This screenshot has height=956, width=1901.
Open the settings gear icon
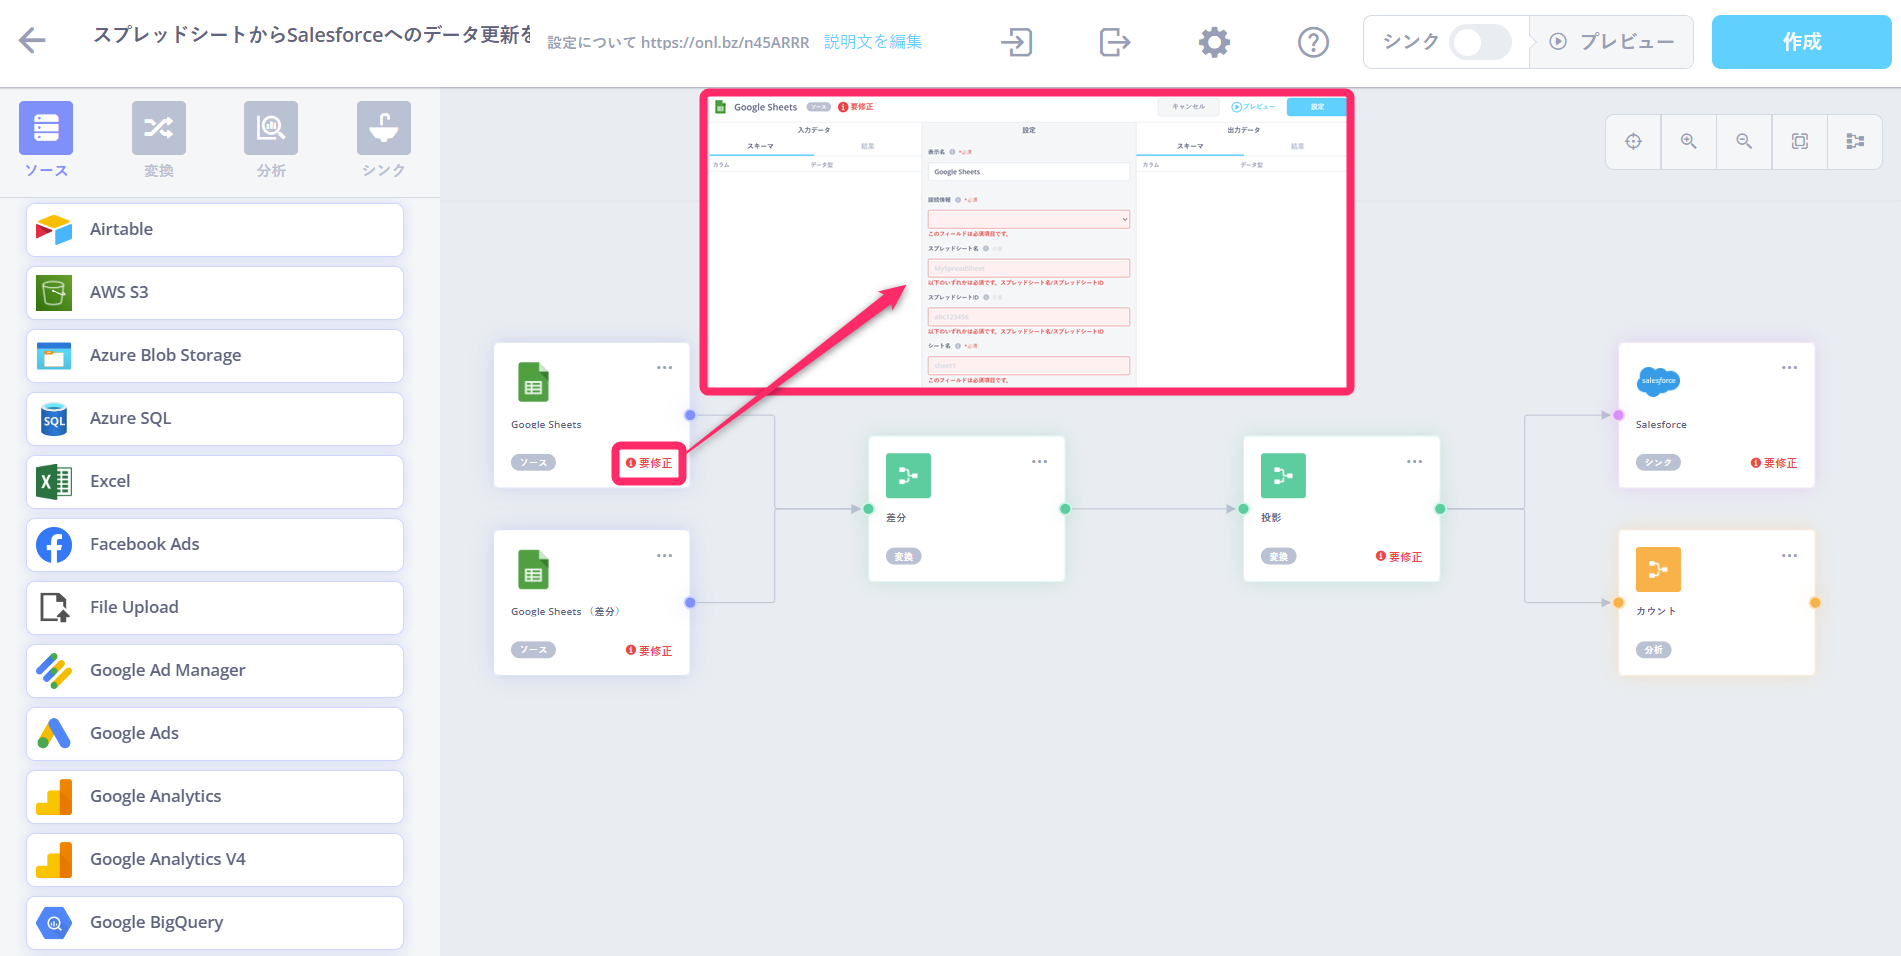pyautogui.click(x=1214, y=42)
